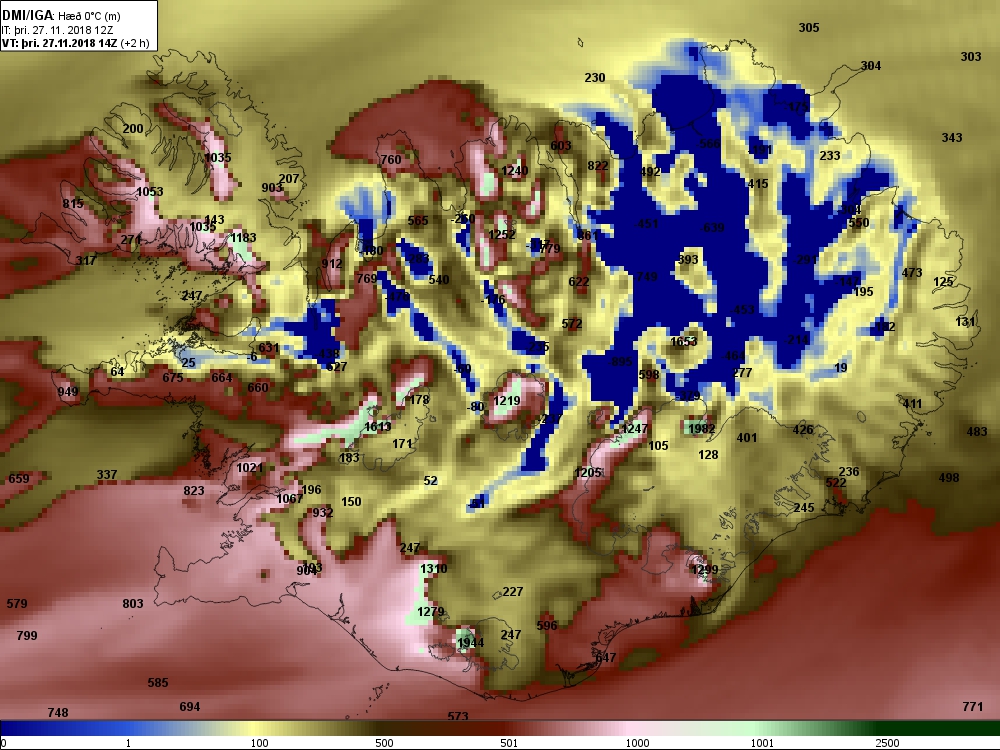
Task: Click the value '603' on the map
Action: coord(561,146)
